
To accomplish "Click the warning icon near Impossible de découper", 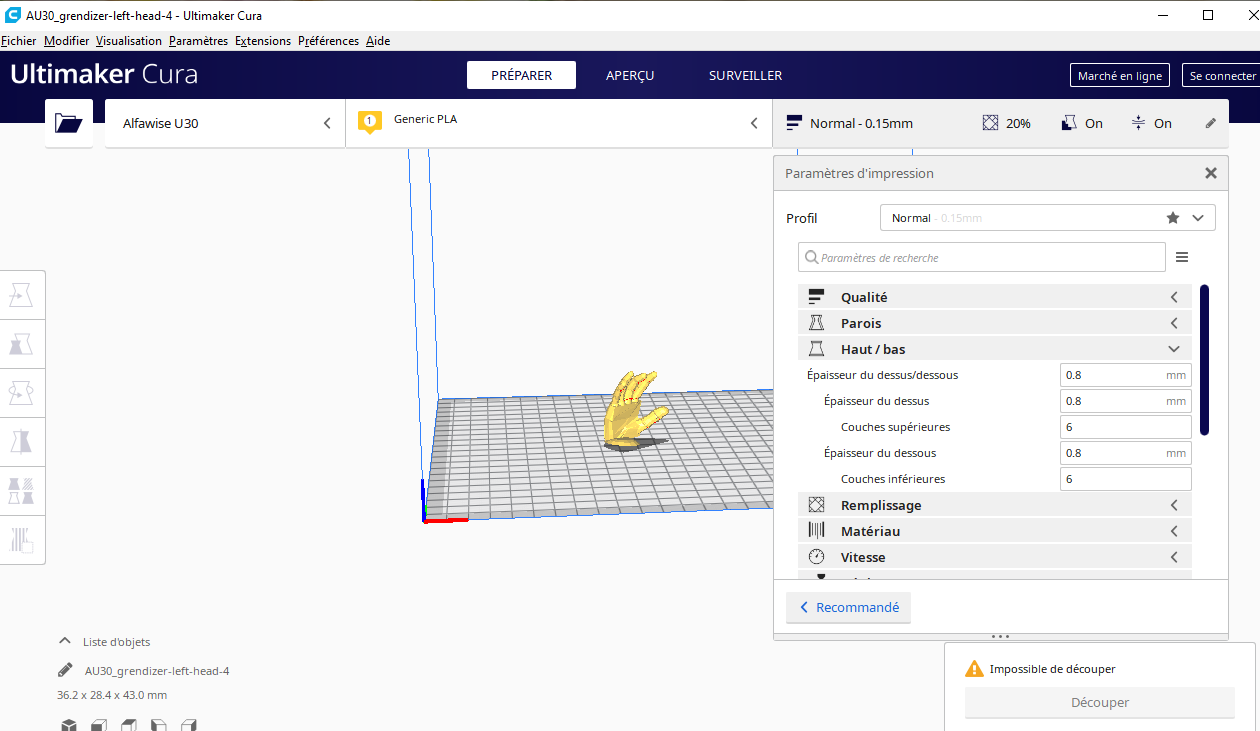I will point(974,669).
